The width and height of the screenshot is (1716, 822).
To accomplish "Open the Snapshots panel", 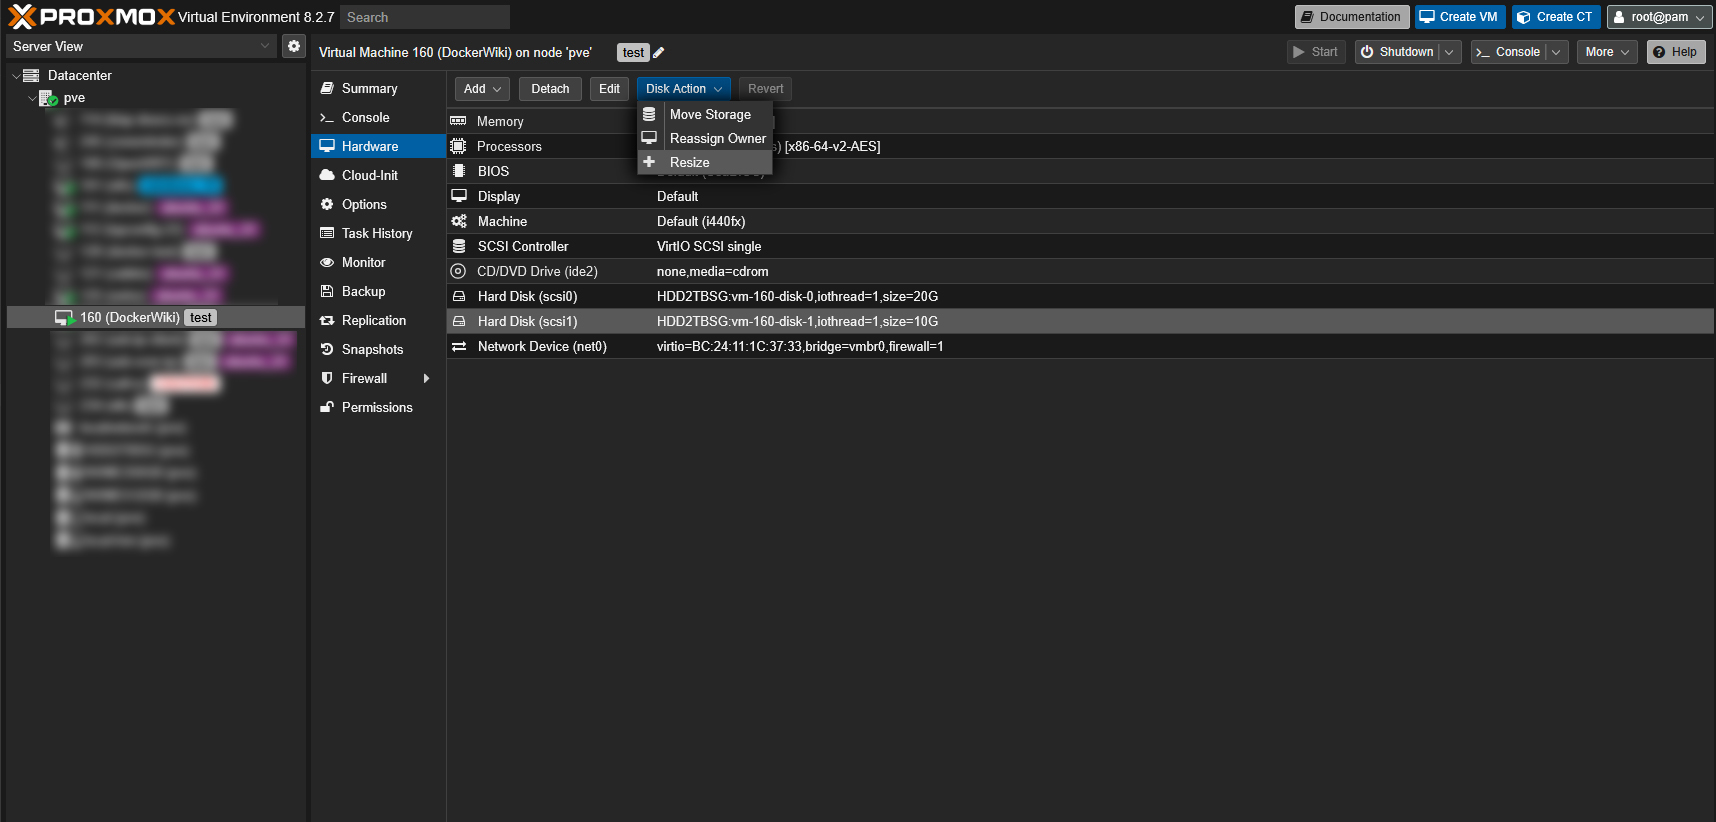I will click(372, 349).
